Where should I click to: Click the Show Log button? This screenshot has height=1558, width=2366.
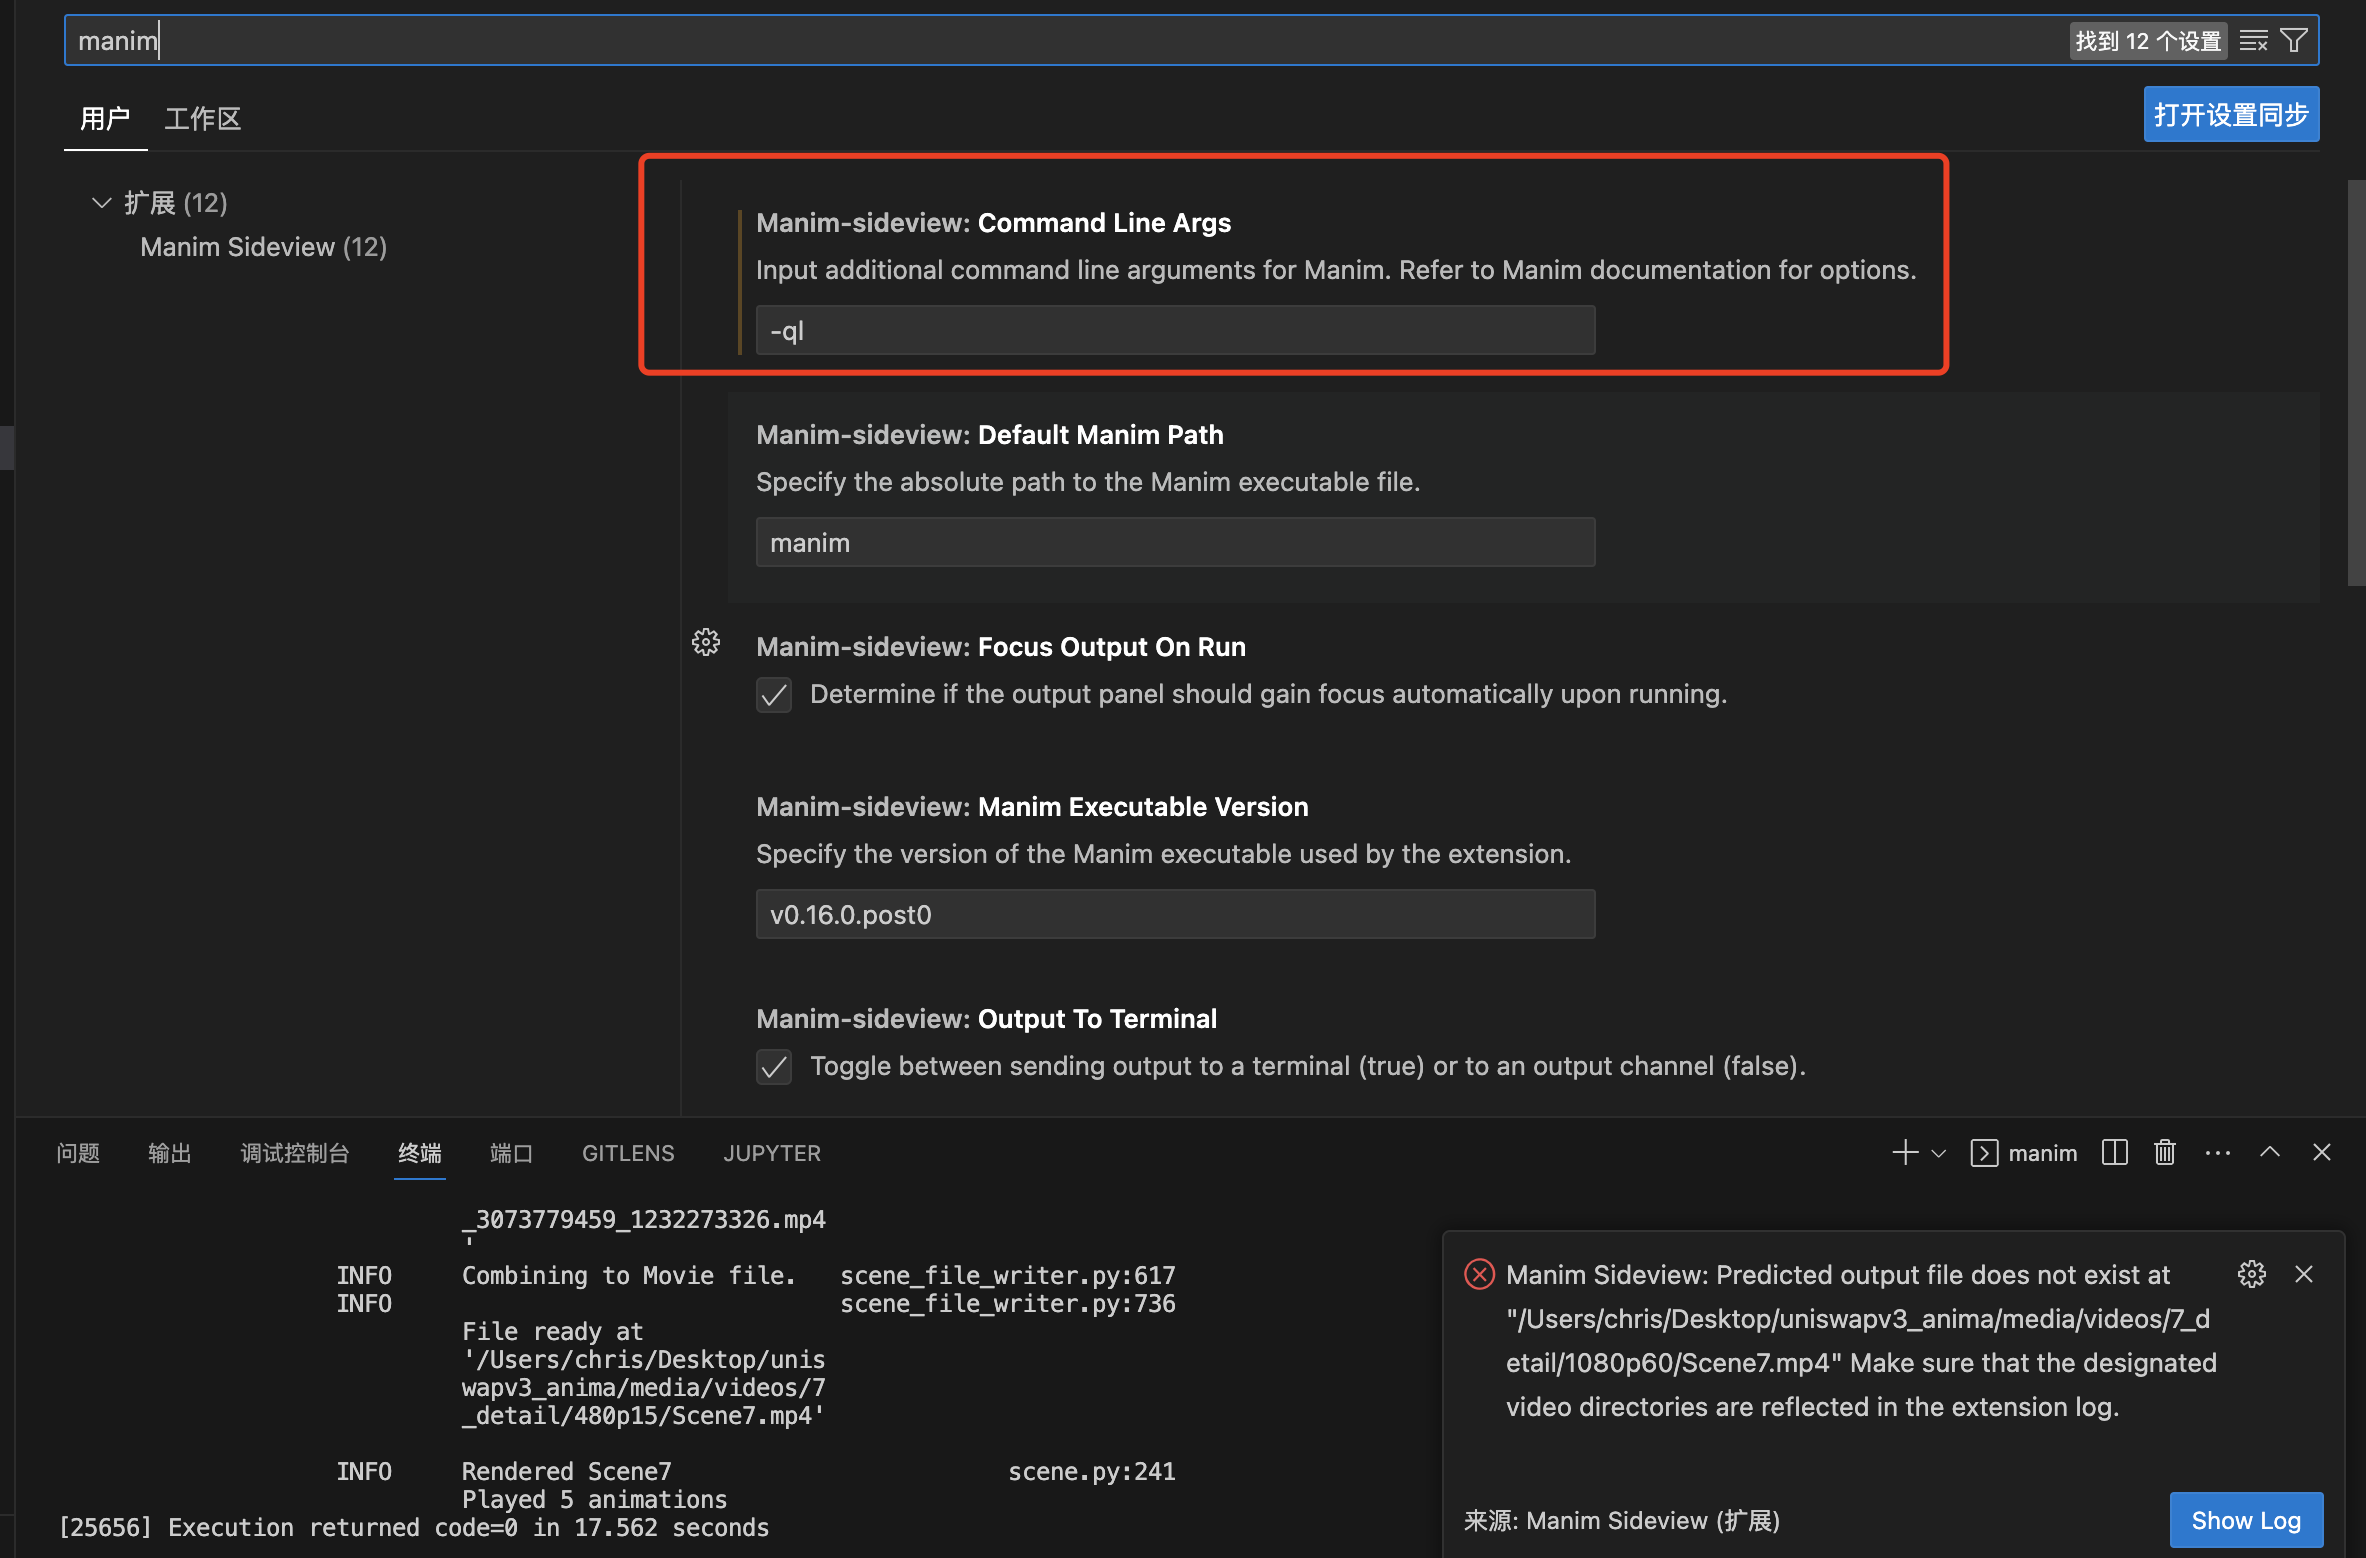pos(2245,1519)
